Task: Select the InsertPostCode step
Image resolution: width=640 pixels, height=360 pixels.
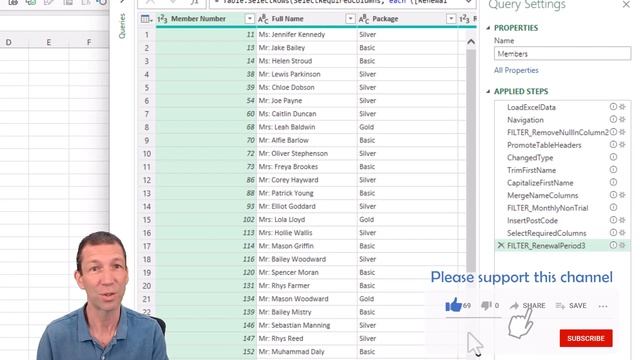Action: [532, 221]
